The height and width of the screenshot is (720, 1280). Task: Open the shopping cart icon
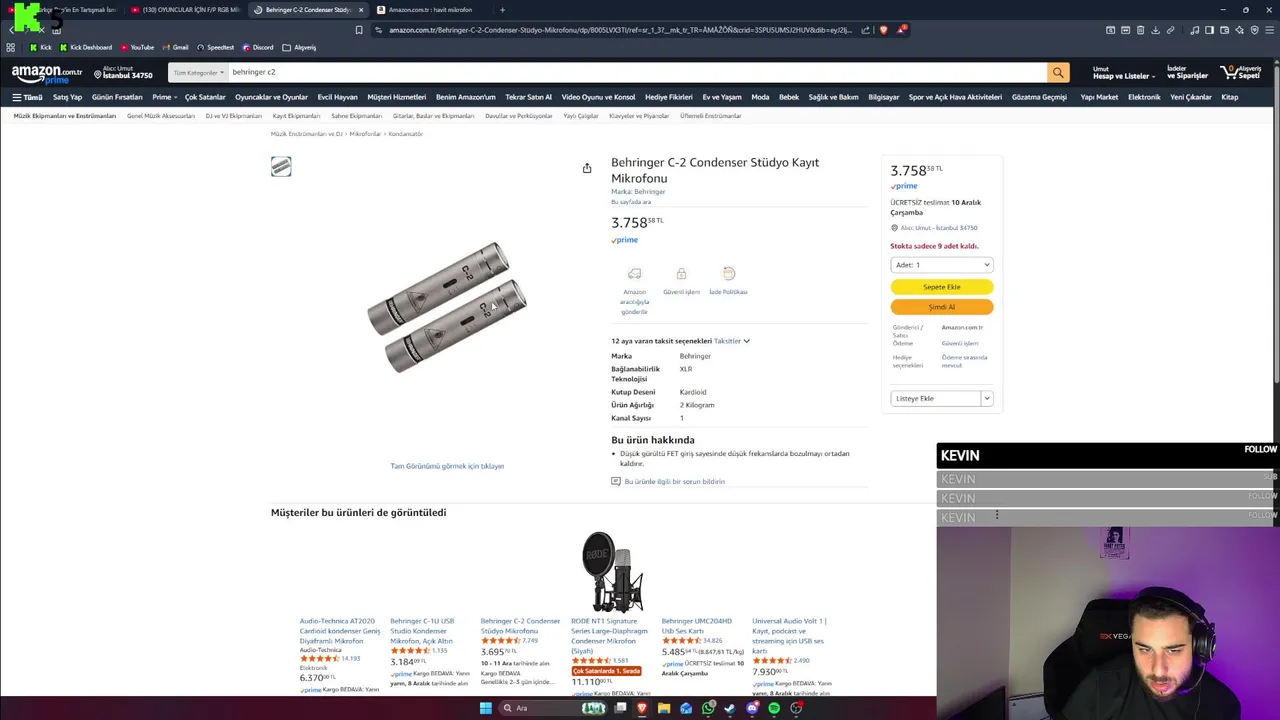1240,72
